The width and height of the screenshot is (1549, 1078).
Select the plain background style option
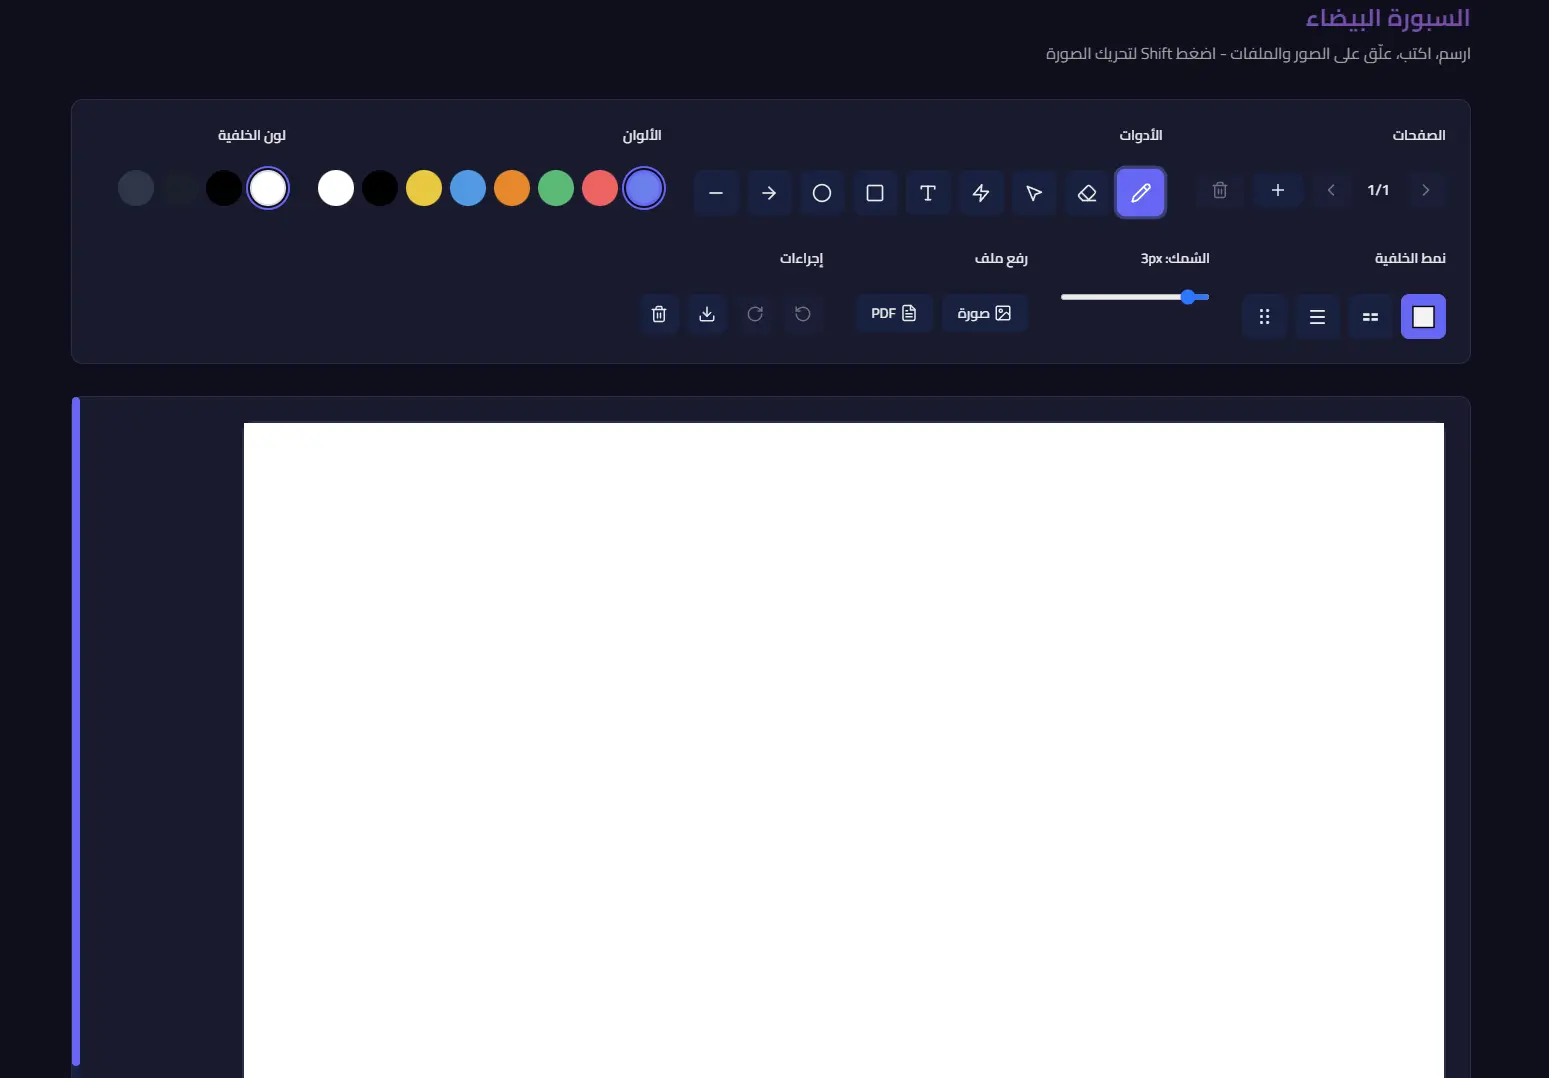tap(1423, 317)
